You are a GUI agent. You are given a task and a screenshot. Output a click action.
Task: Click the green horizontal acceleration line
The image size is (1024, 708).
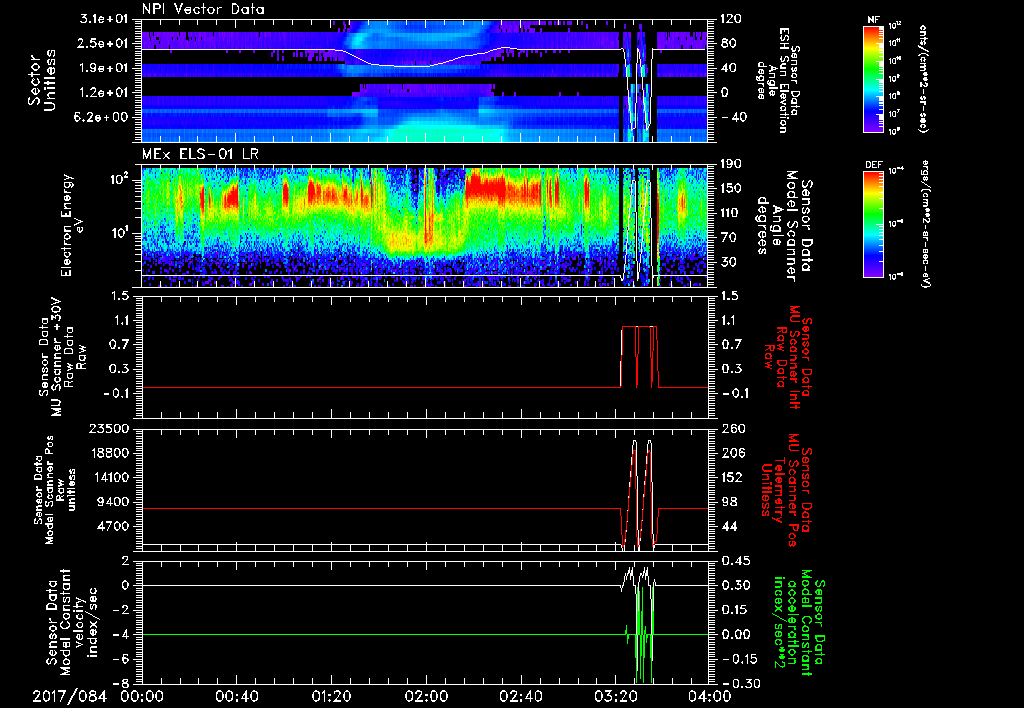pyautogui.click(x=380, y=634)
